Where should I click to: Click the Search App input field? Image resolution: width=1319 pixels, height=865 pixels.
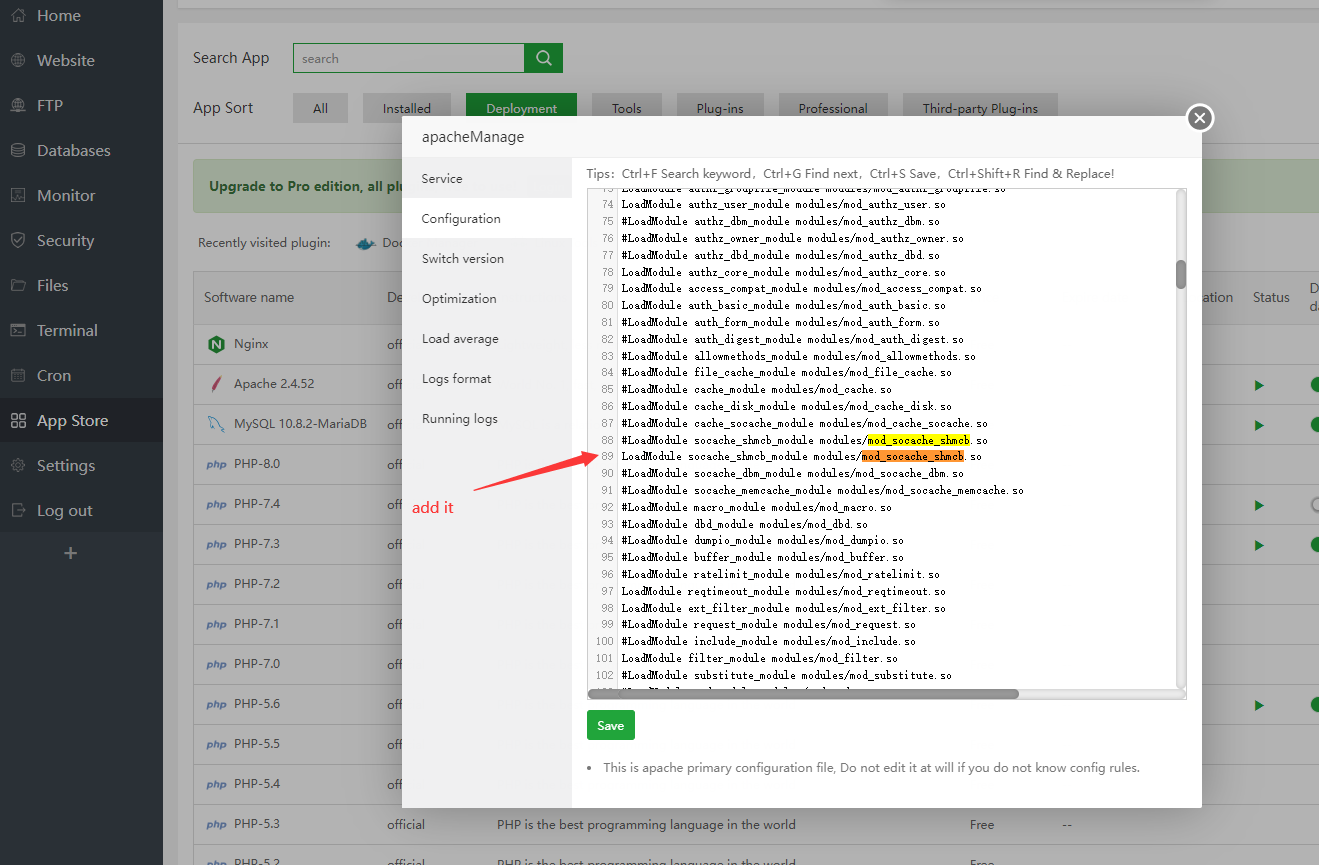408,58
